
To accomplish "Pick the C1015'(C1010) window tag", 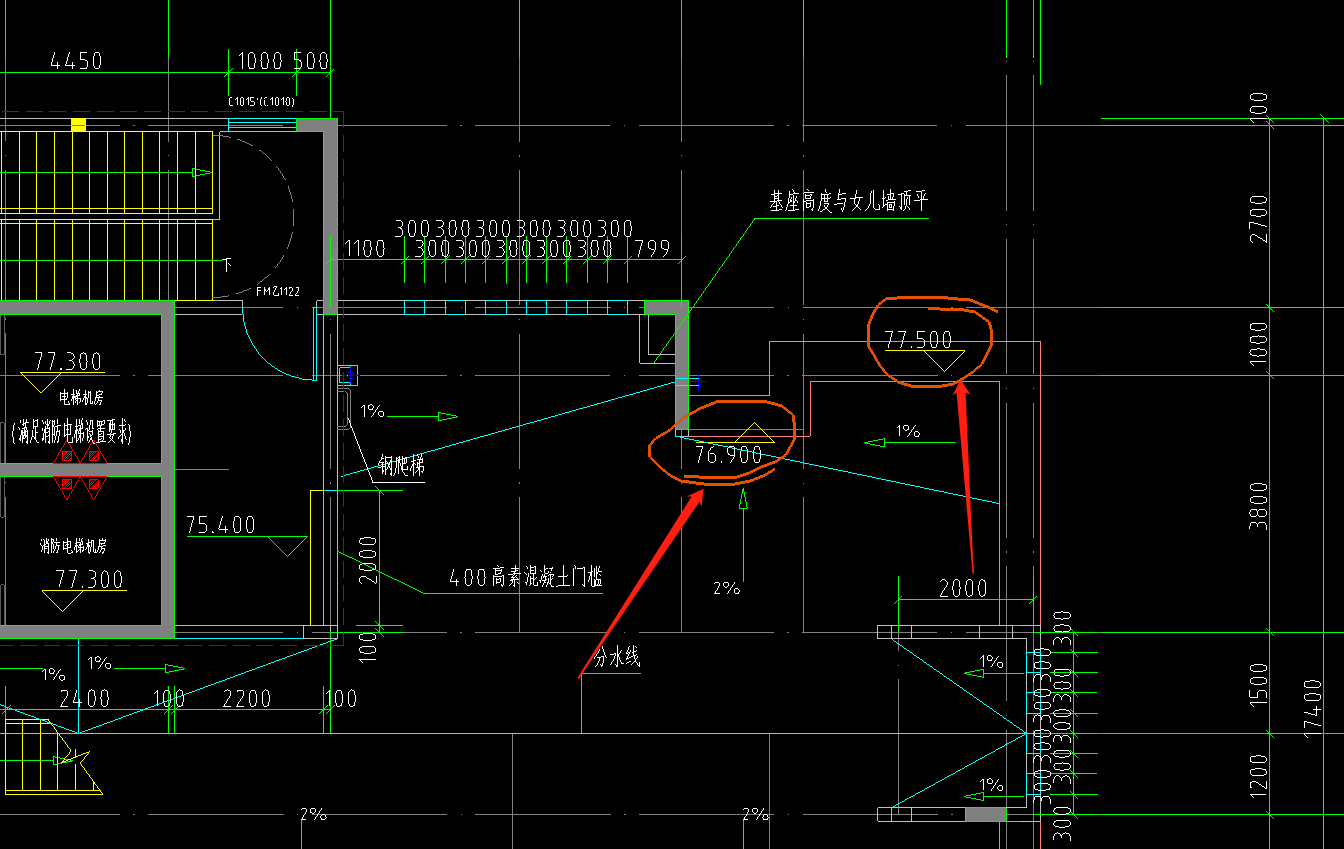I will pos(261,101).
